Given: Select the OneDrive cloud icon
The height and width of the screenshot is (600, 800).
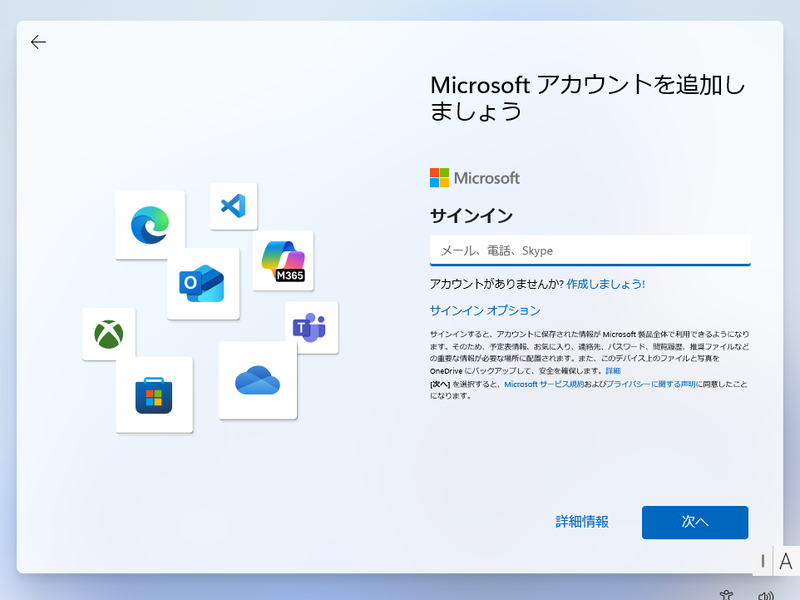Looking at the screenshot, I should coord(260,378).
